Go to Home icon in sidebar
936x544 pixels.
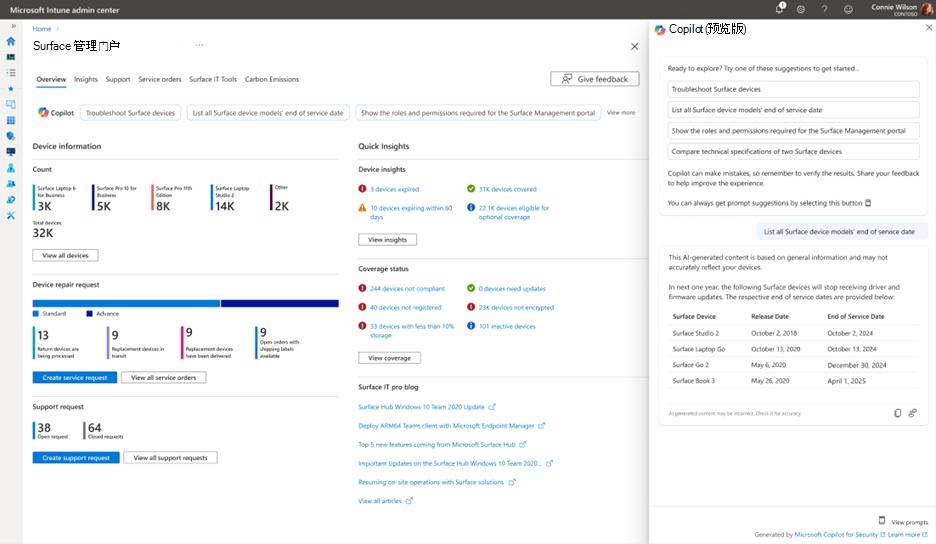point(11,41)
